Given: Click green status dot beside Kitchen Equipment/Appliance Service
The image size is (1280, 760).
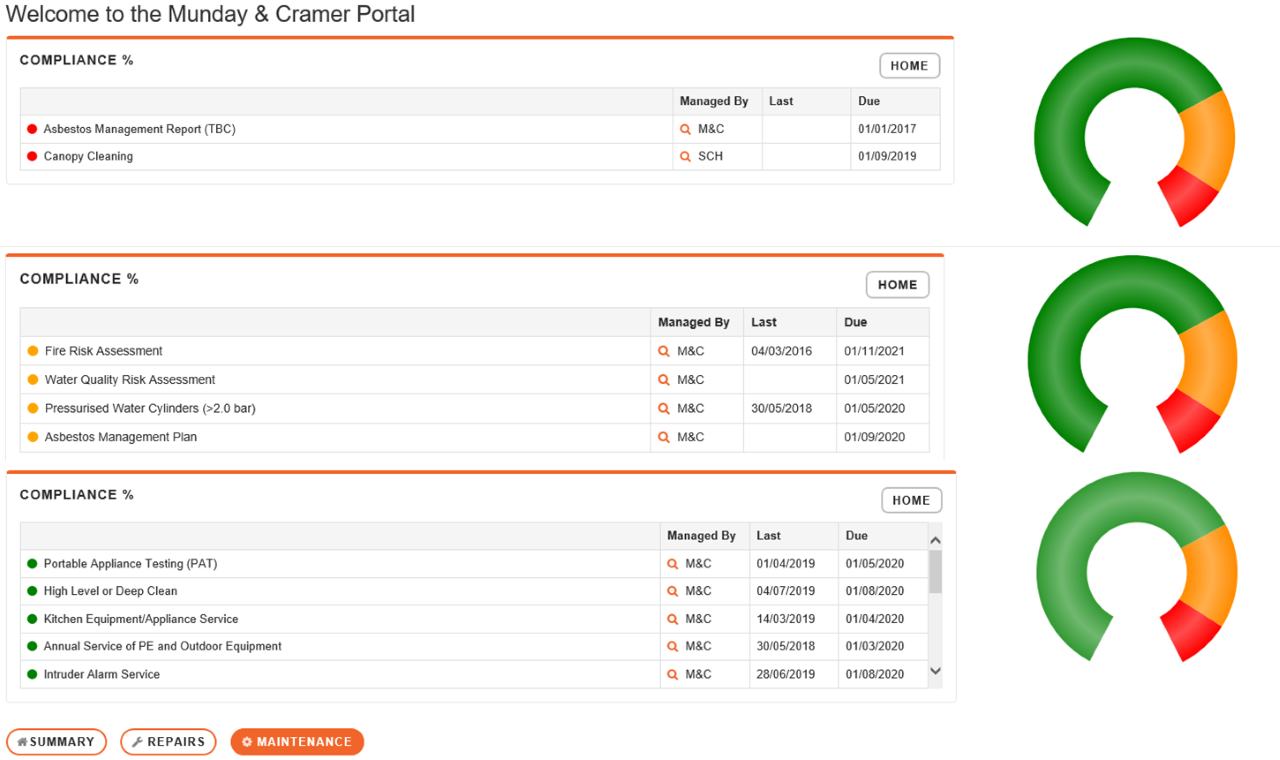Looking at the screenshot, I should point(32,619).
